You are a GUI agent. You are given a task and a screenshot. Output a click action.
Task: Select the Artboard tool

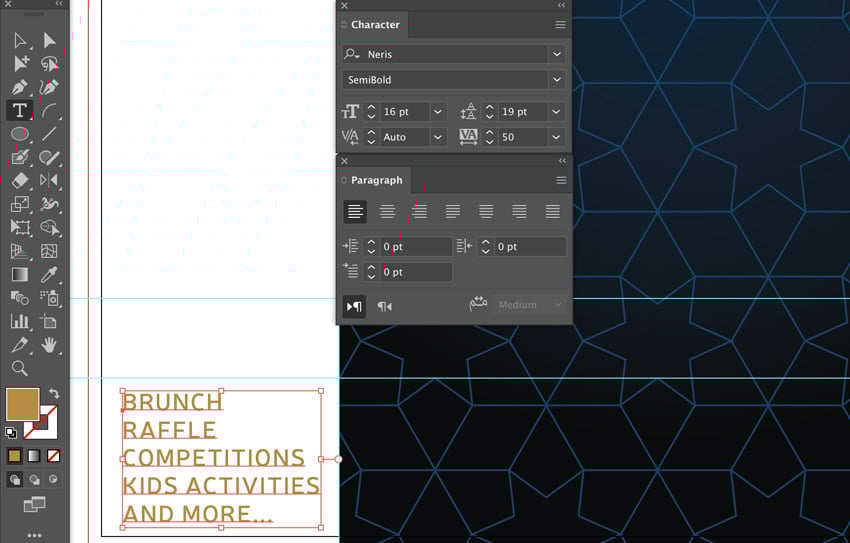(x=49, y=321)
